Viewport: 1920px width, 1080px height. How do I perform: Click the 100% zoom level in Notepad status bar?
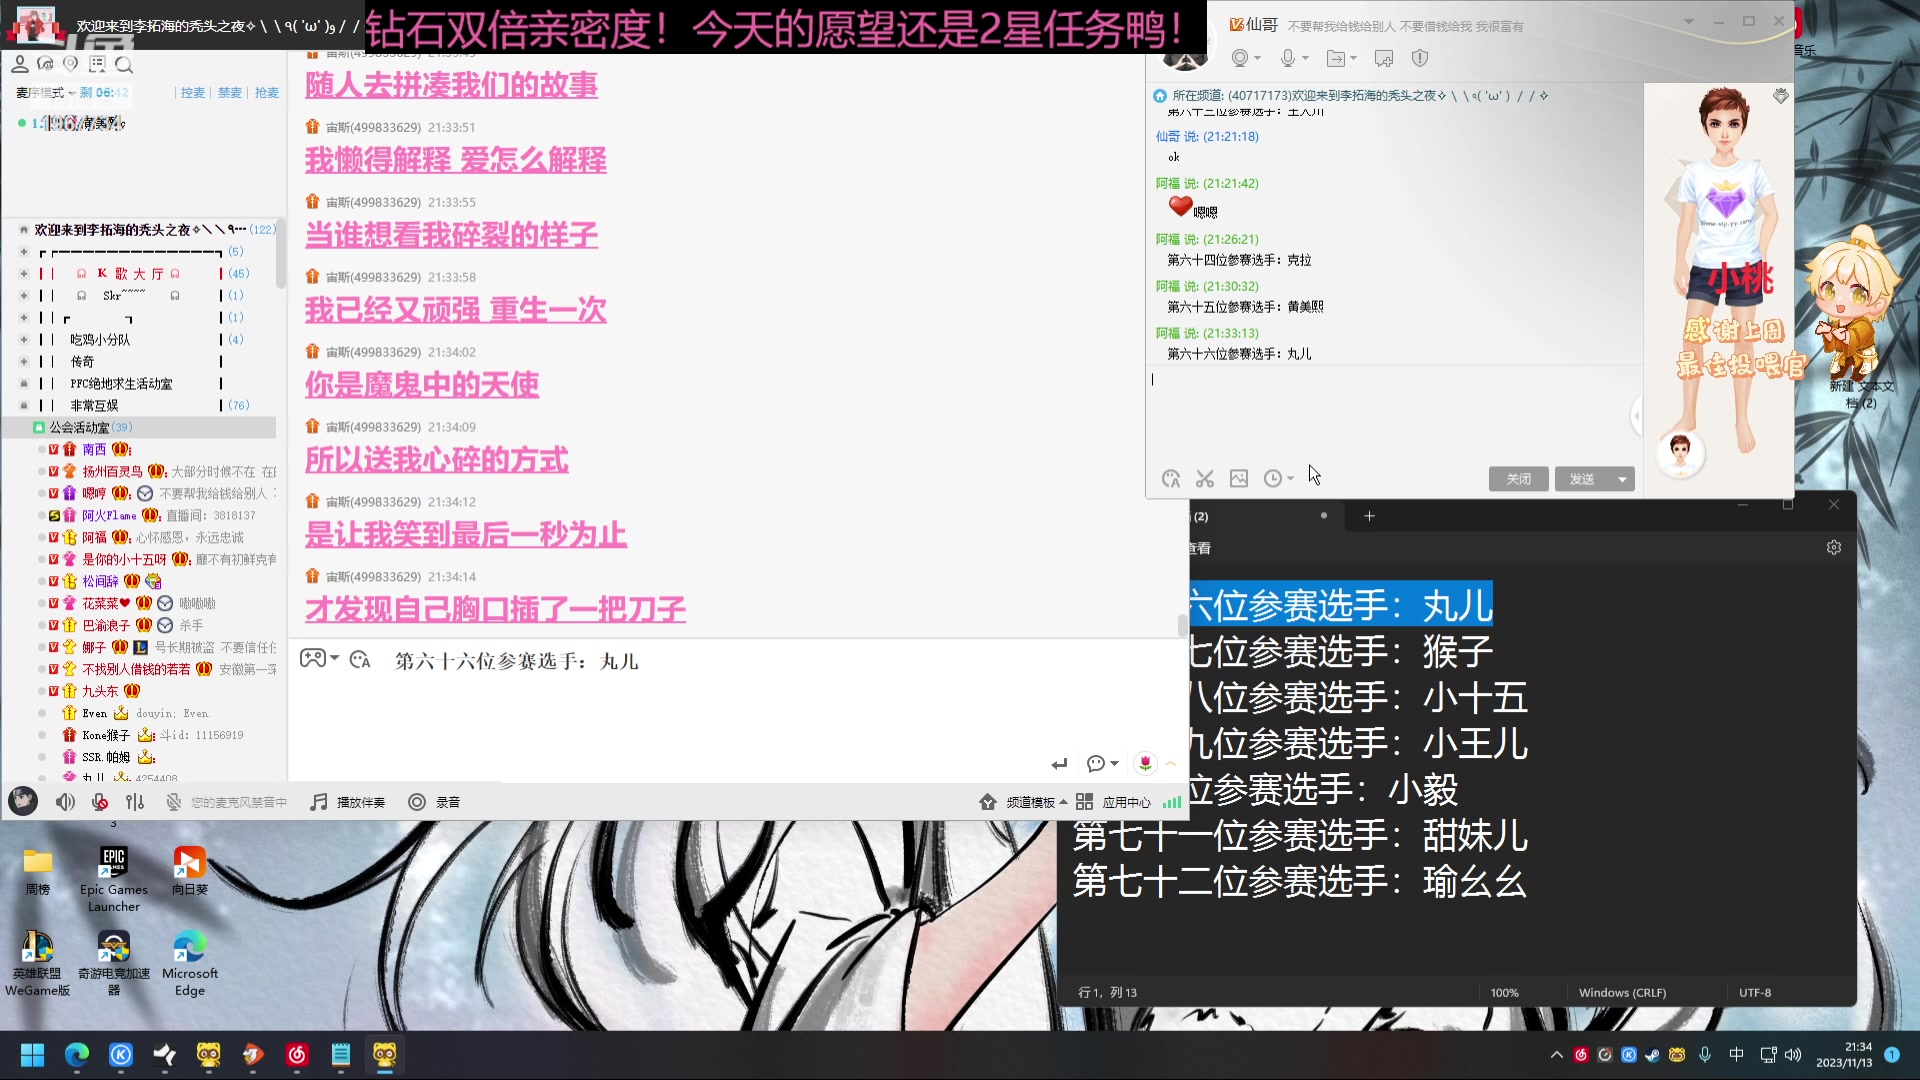pos(1504,993)
